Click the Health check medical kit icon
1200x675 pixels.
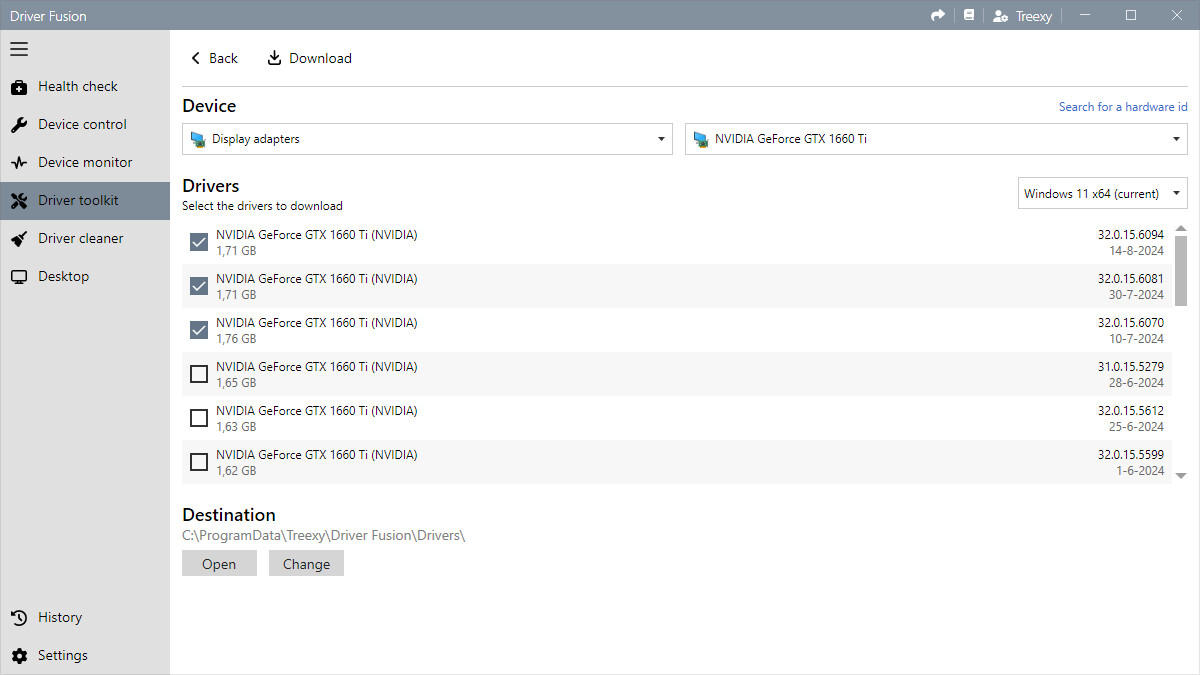point(19,87)
